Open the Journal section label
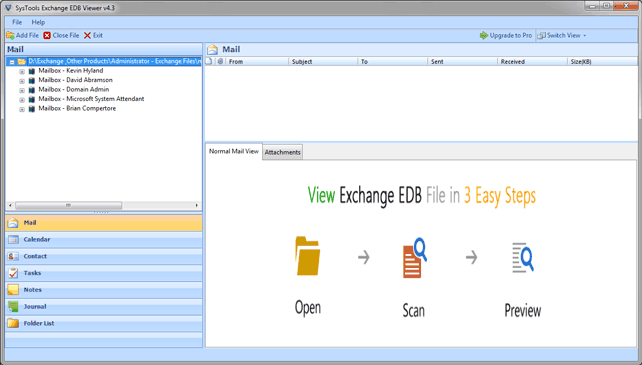 35,306
